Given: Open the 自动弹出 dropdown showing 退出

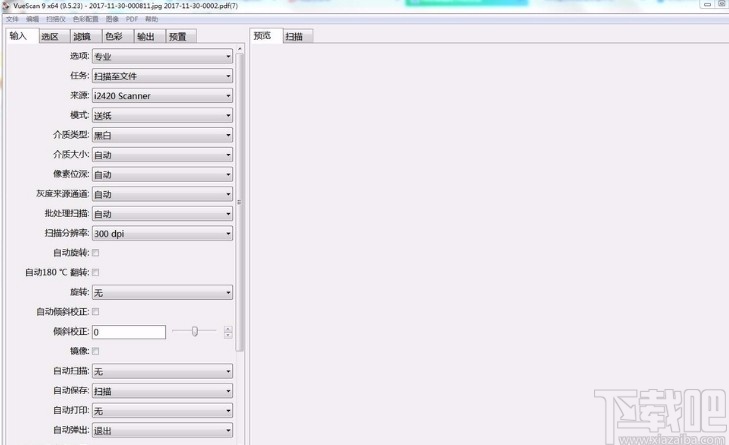Looking at the screenshot, I should click(x=162, y=430).
